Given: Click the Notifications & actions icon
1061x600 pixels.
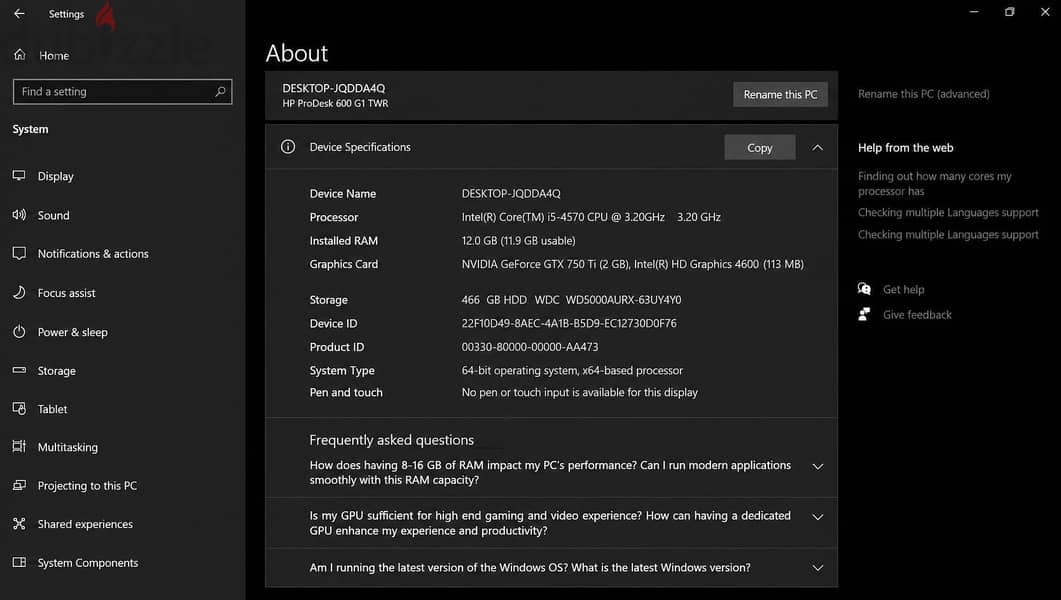Looking at the screenshot, I should point(19,253).
